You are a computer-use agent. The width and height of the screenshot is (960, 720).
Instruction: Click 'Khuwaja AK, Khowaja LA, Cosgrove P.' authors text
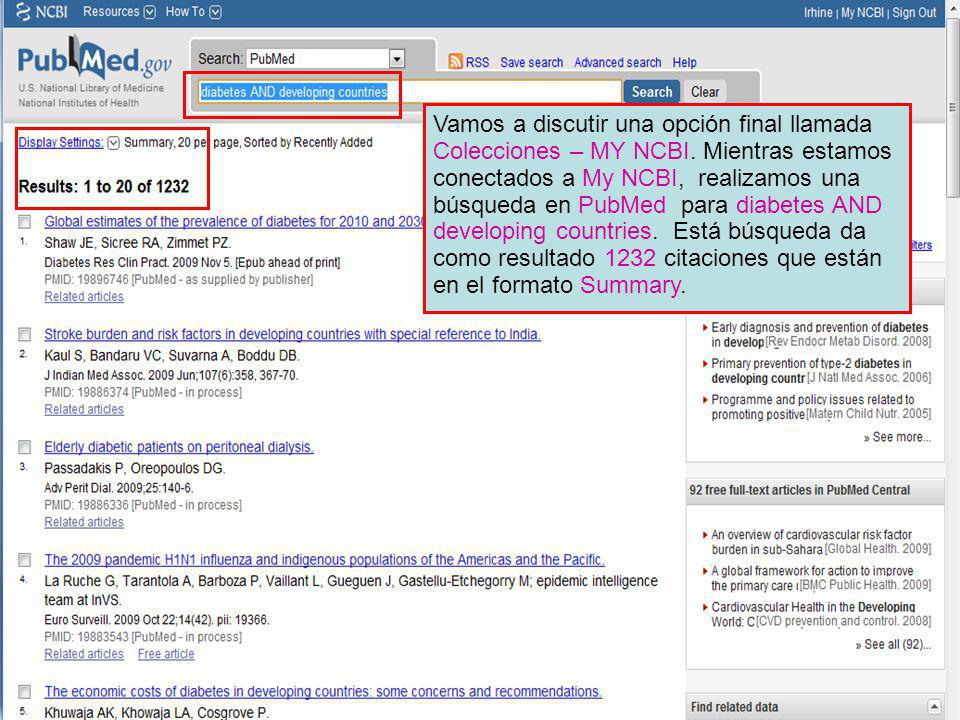(x=156, y=712)
